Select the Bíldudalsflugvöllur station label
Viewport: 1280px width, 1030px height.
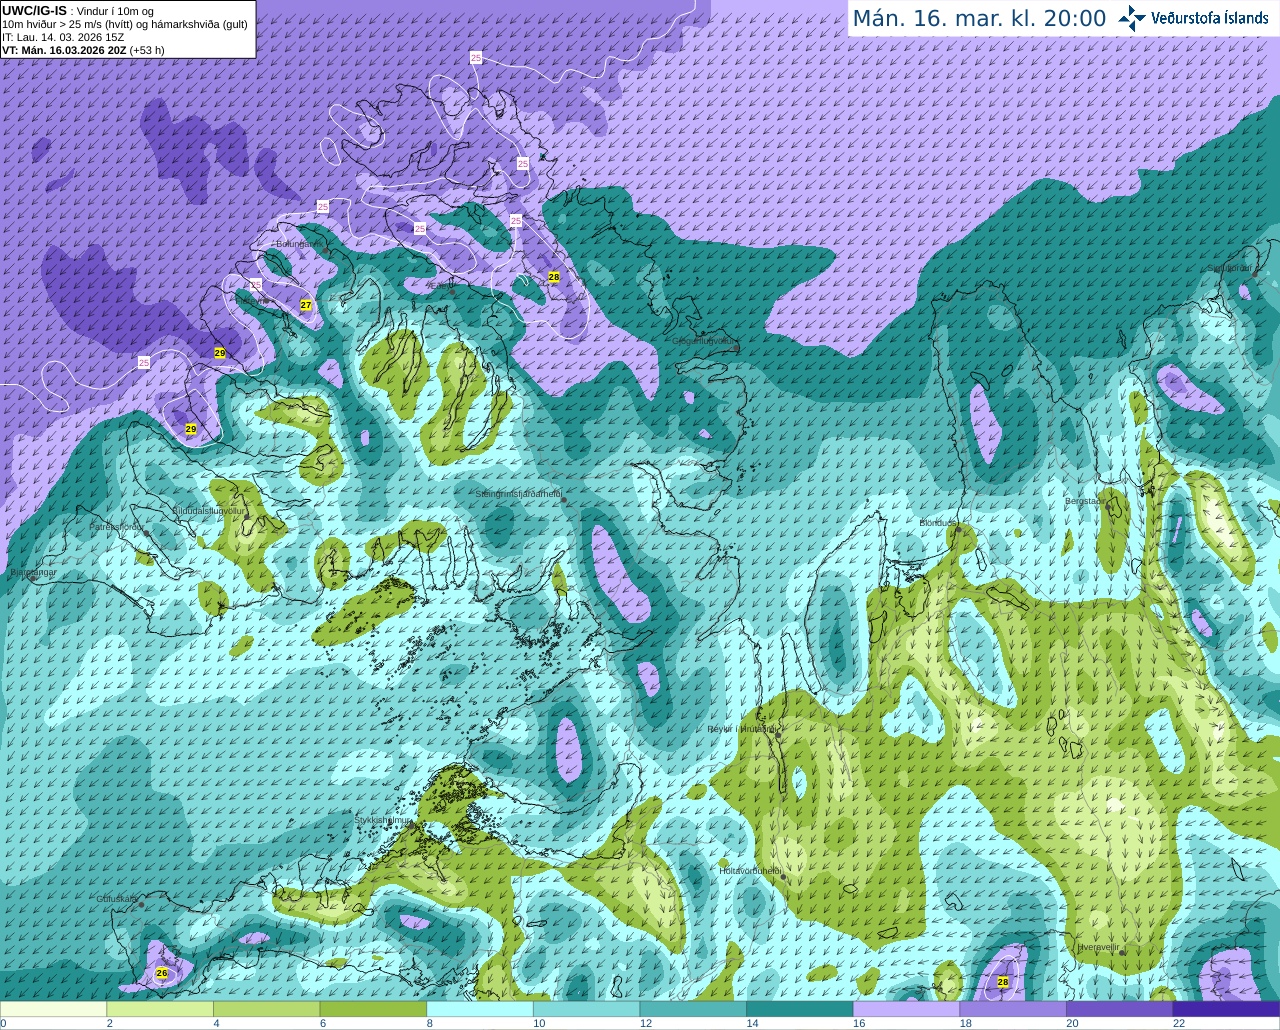point(208,510)
